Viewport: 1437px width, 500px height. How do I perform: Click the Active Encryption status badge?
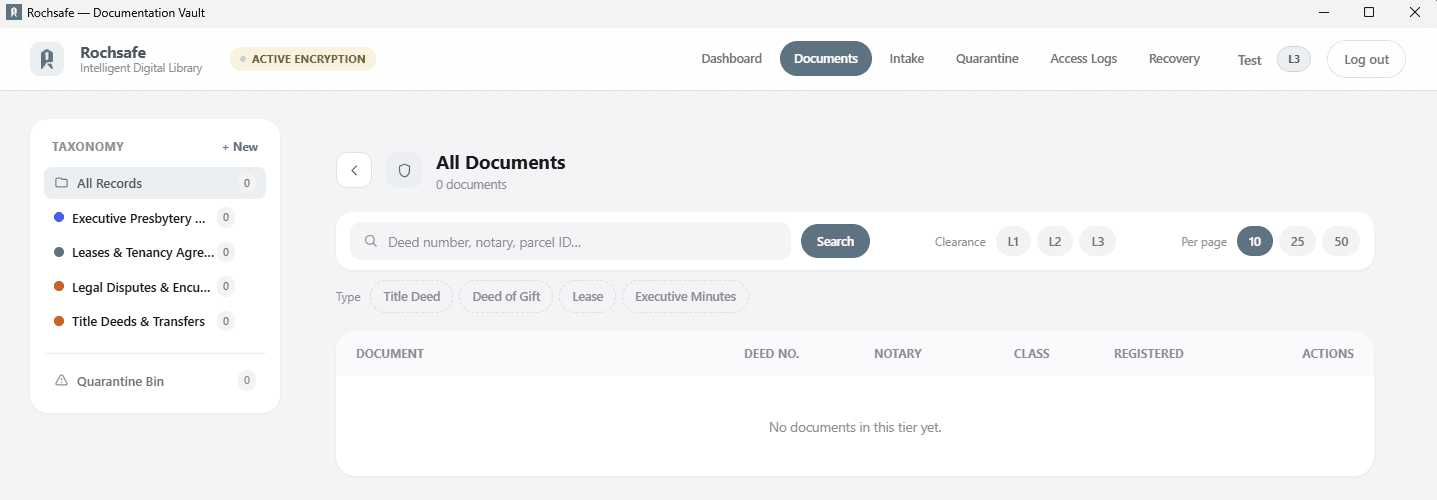[x=303, y=59]
